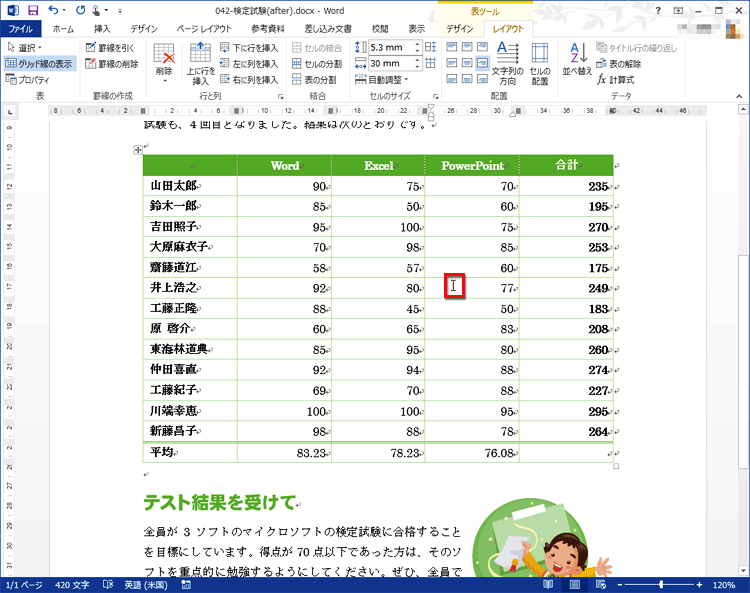This screenshot has width=750, height=593.
Task: Click Sort 並べ替え icon
Action: point(577,59)
